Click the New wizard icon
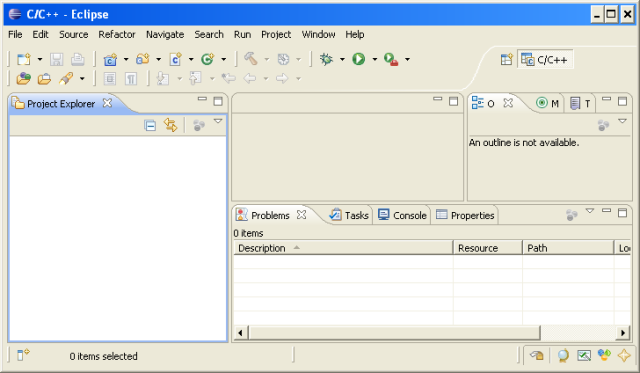 (24, 59)
